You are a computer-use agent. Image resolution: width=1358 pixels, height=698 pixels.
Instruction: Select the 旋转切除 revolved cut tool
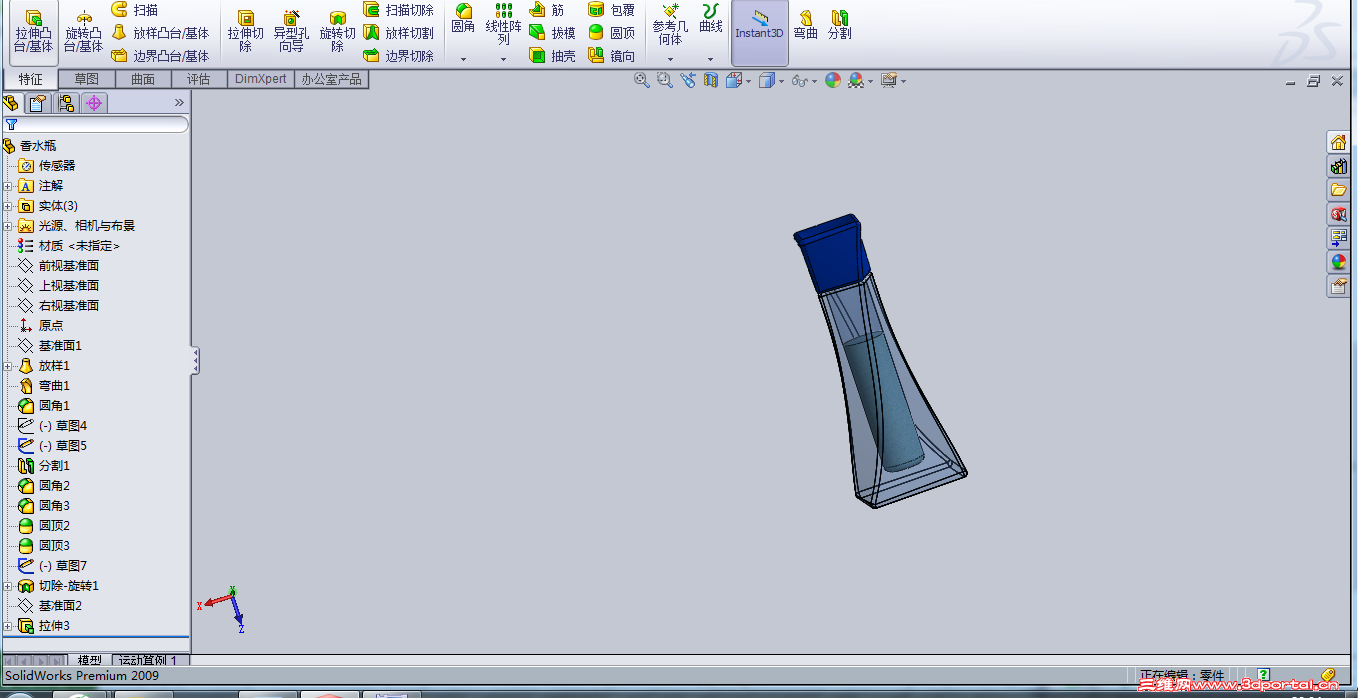pyautogui.click(x=337, y=32)
